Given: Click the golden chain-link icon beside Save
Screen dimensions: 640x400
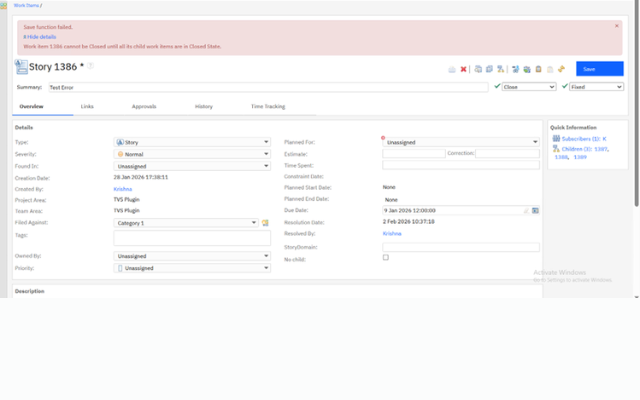Looking at the screenshot, I should [x=561, y=69].
